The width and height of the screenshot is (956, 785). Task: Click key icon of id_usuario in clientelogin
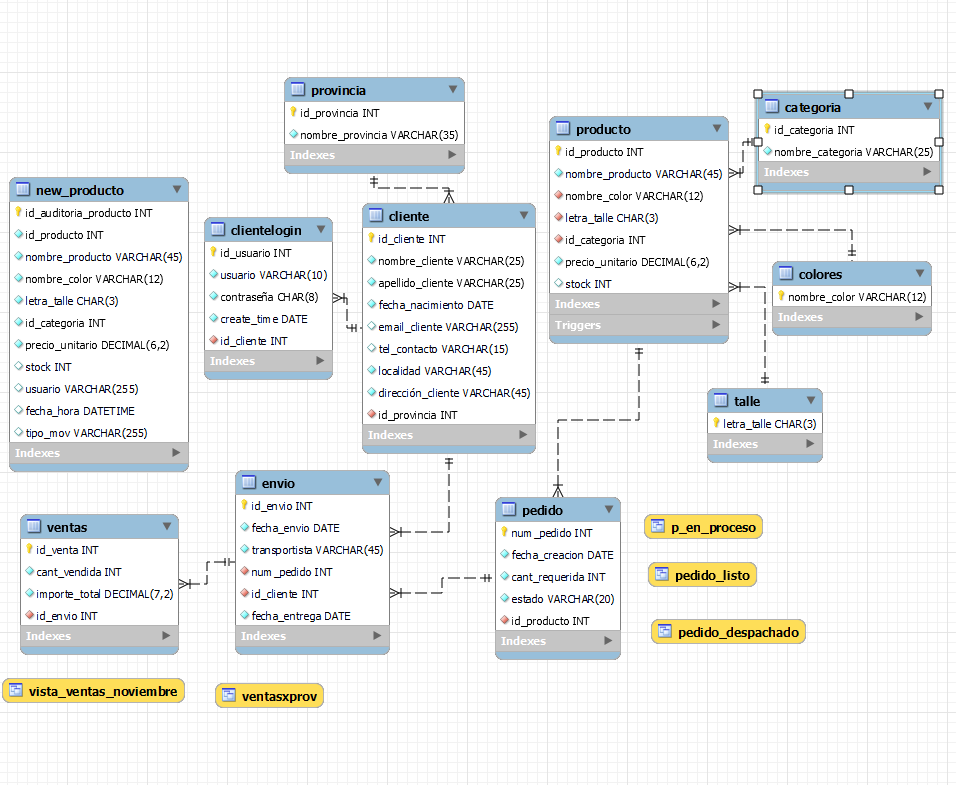(x=213, y=252)
